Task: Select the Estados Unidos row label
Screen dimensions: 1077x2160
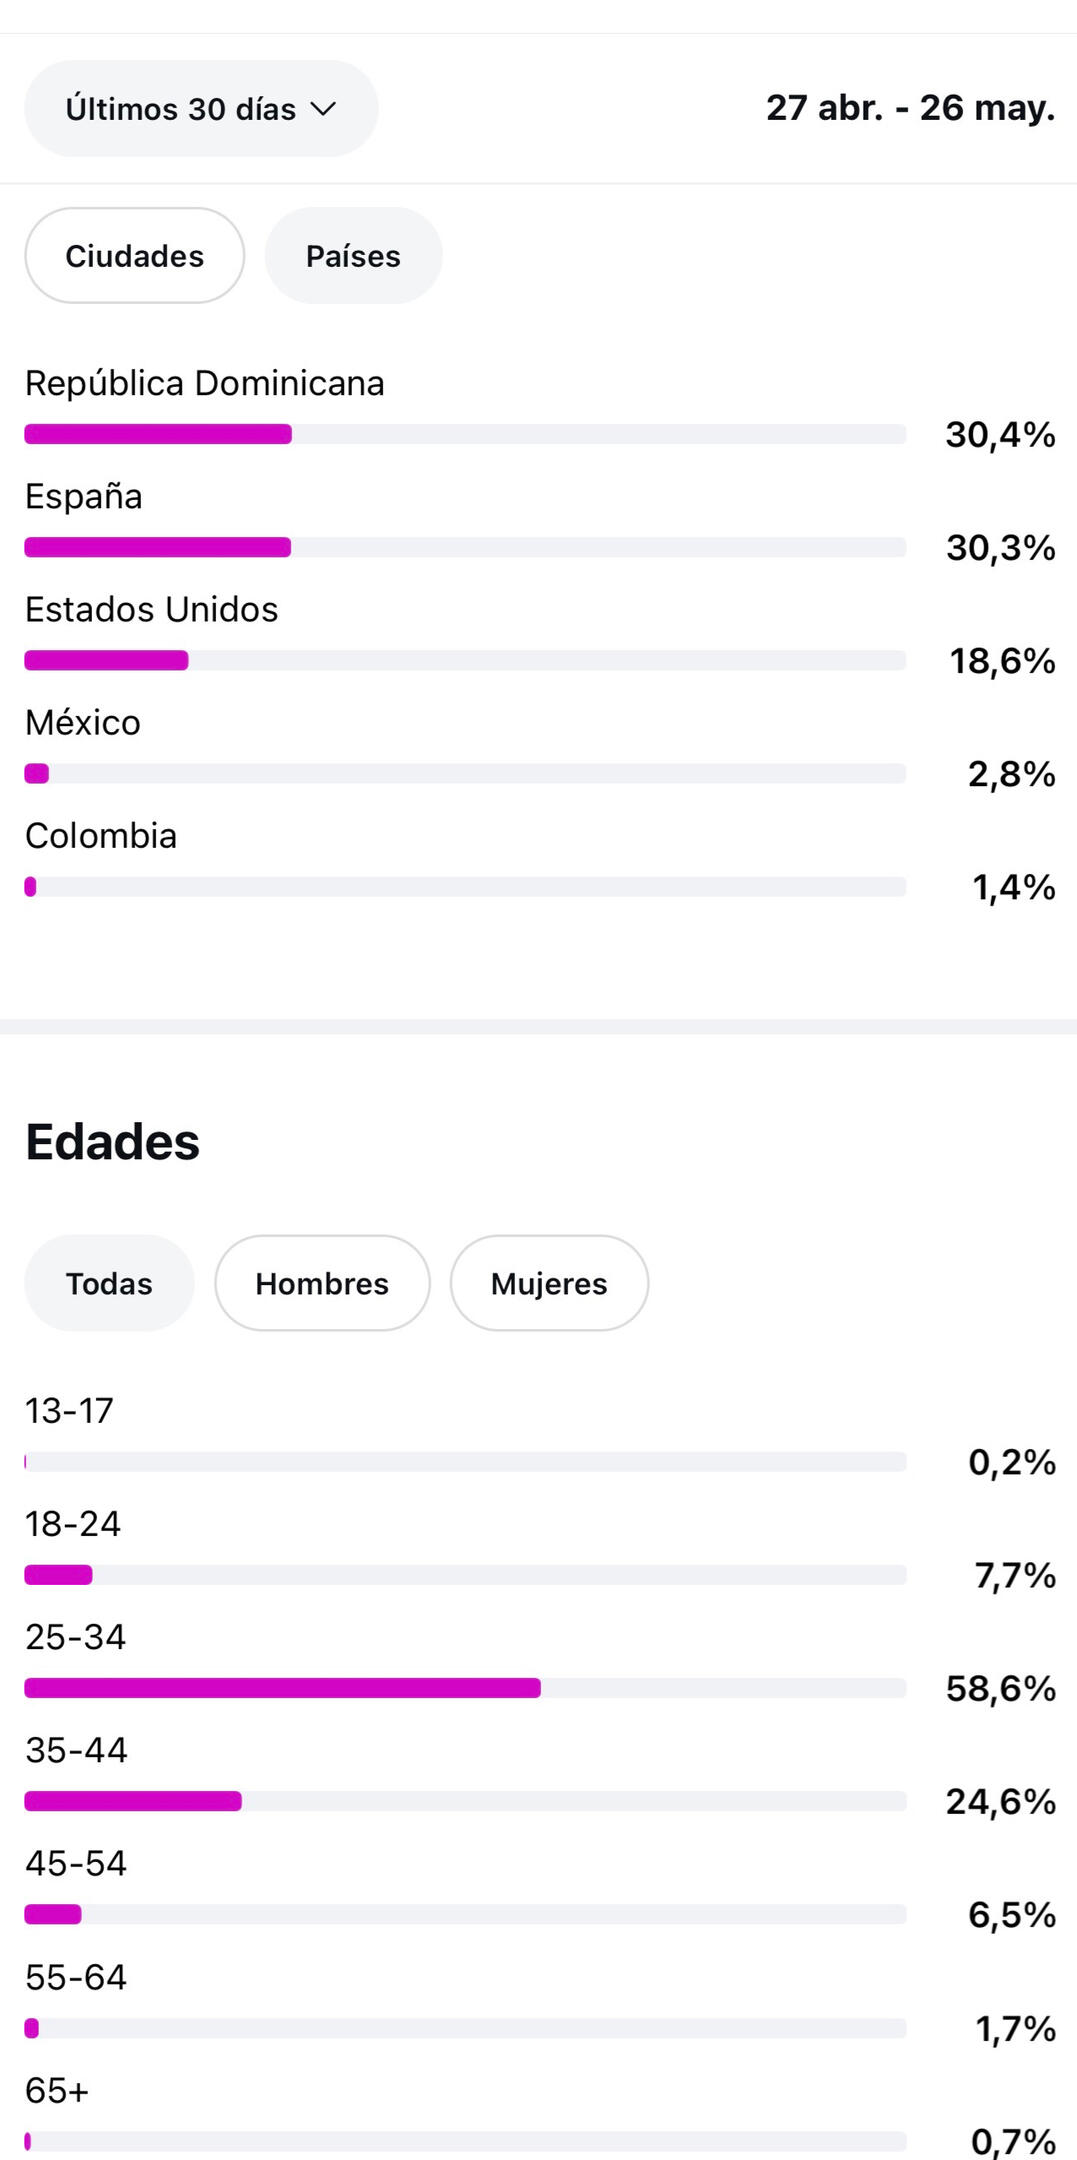Action: (x=152, y=609)
